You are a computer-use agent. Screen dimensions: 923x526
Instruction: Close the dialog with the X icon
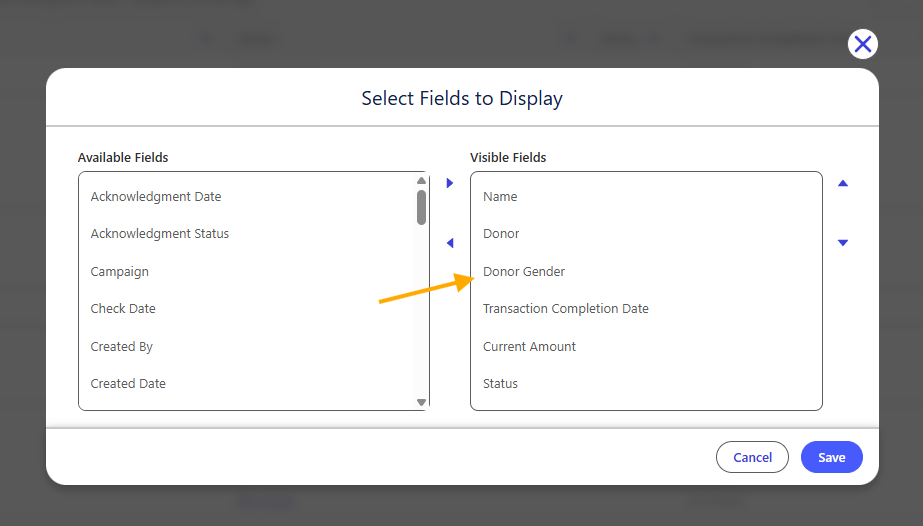coord(863,44)
